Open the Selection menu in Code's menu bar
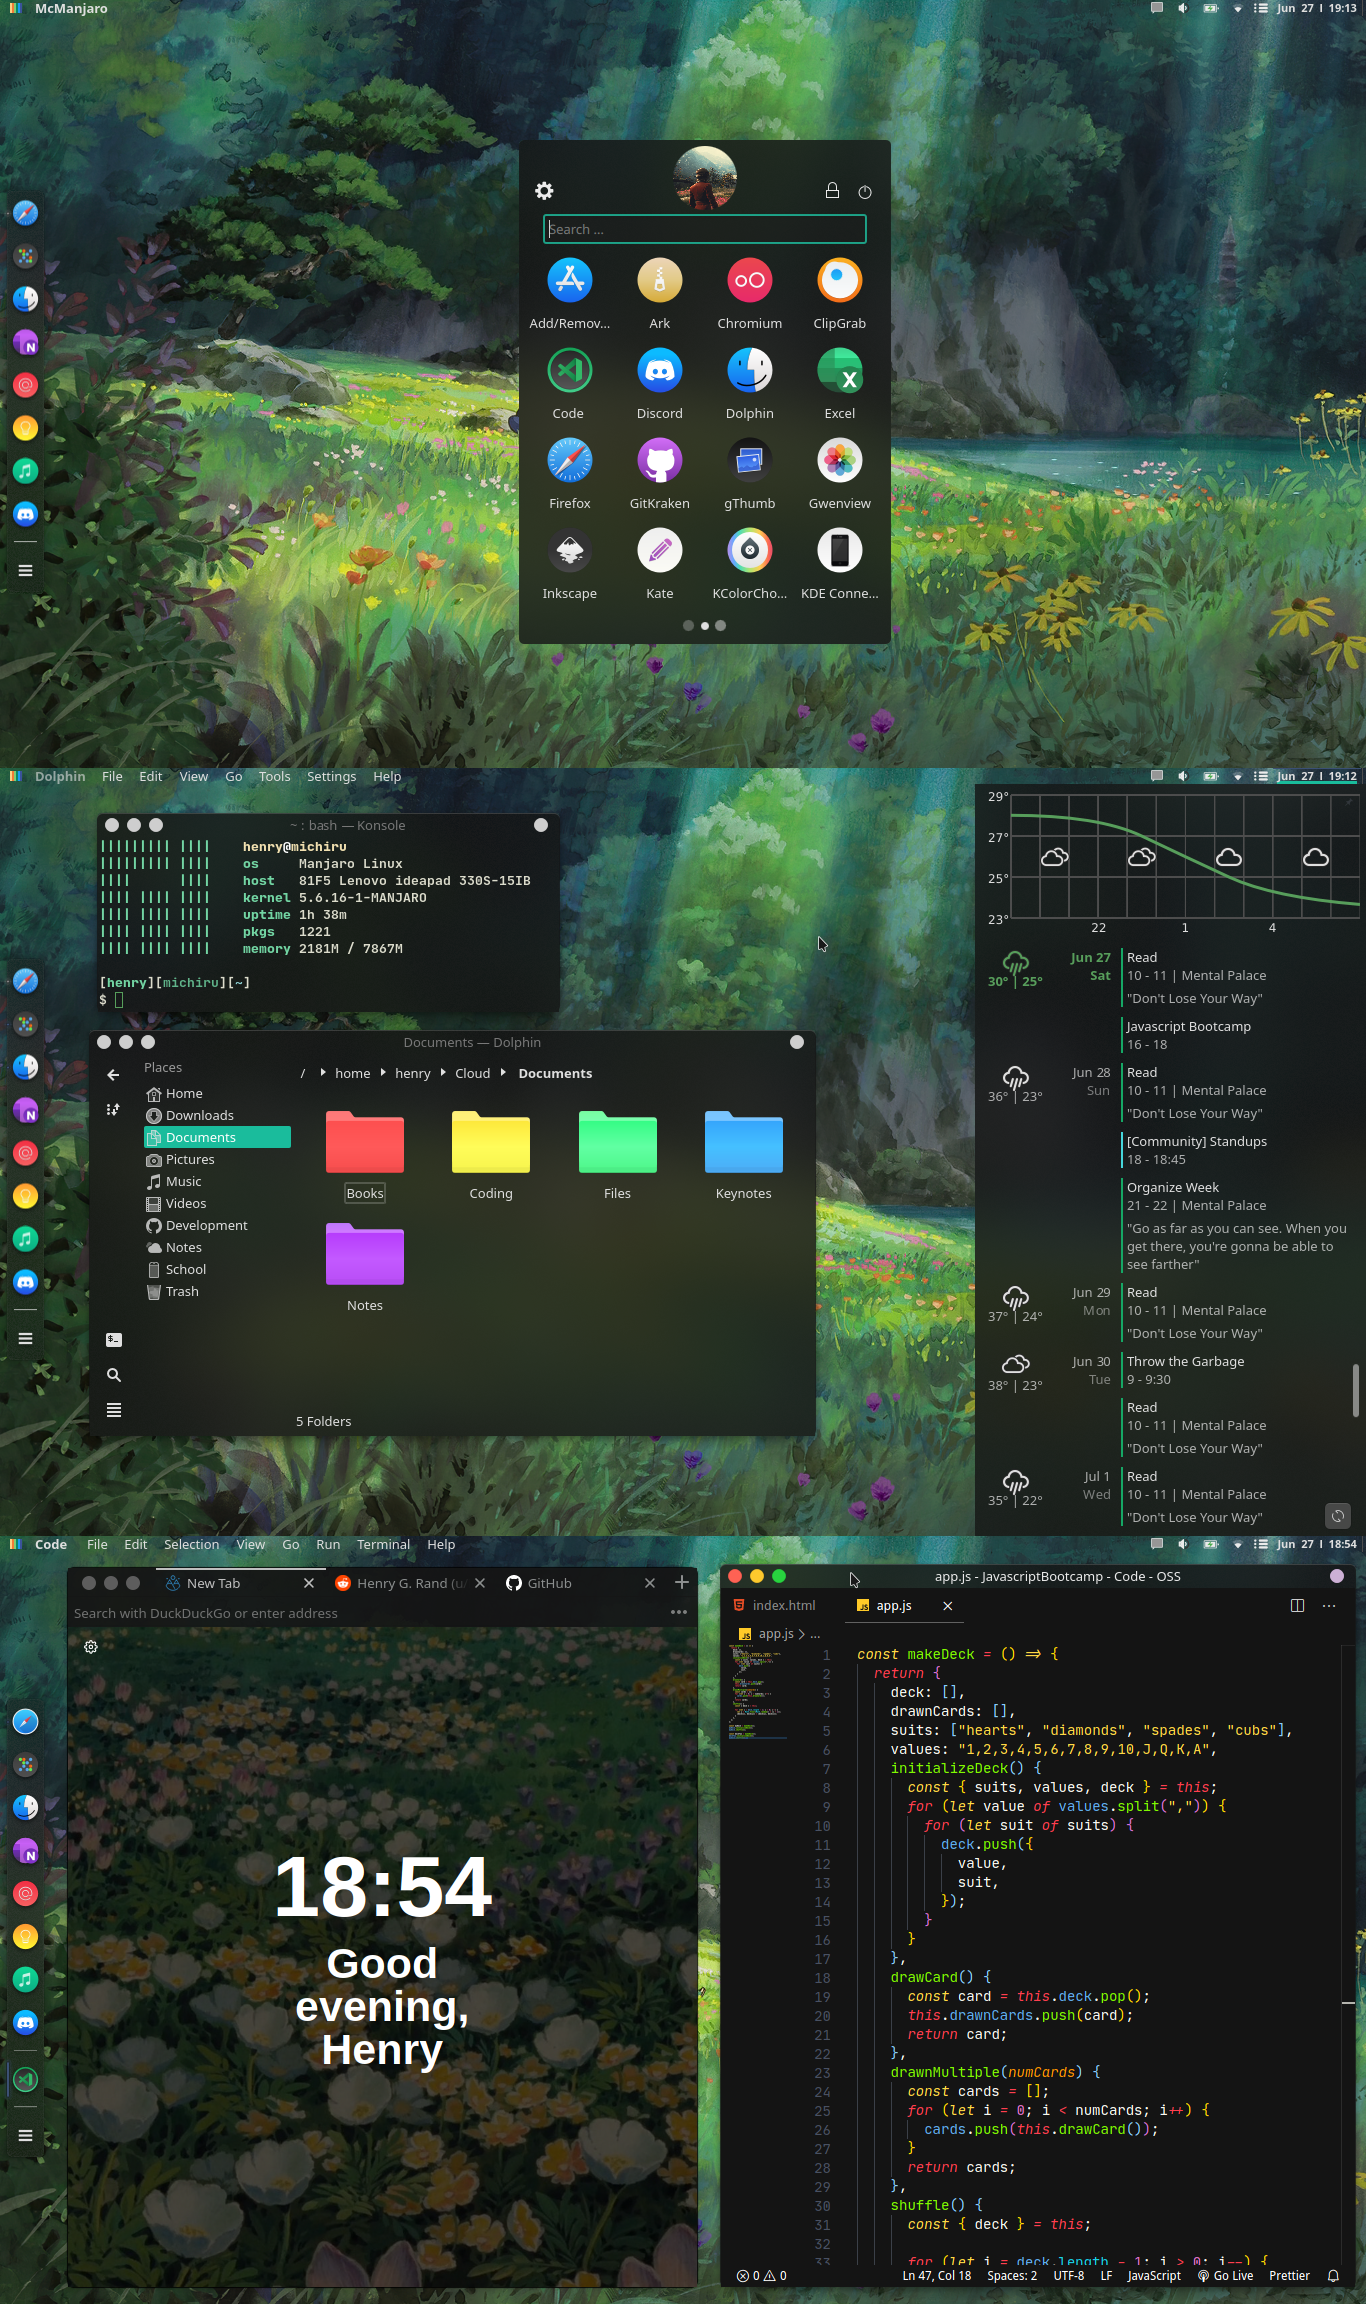The image size is (1366, 2304). [191, 1544]
